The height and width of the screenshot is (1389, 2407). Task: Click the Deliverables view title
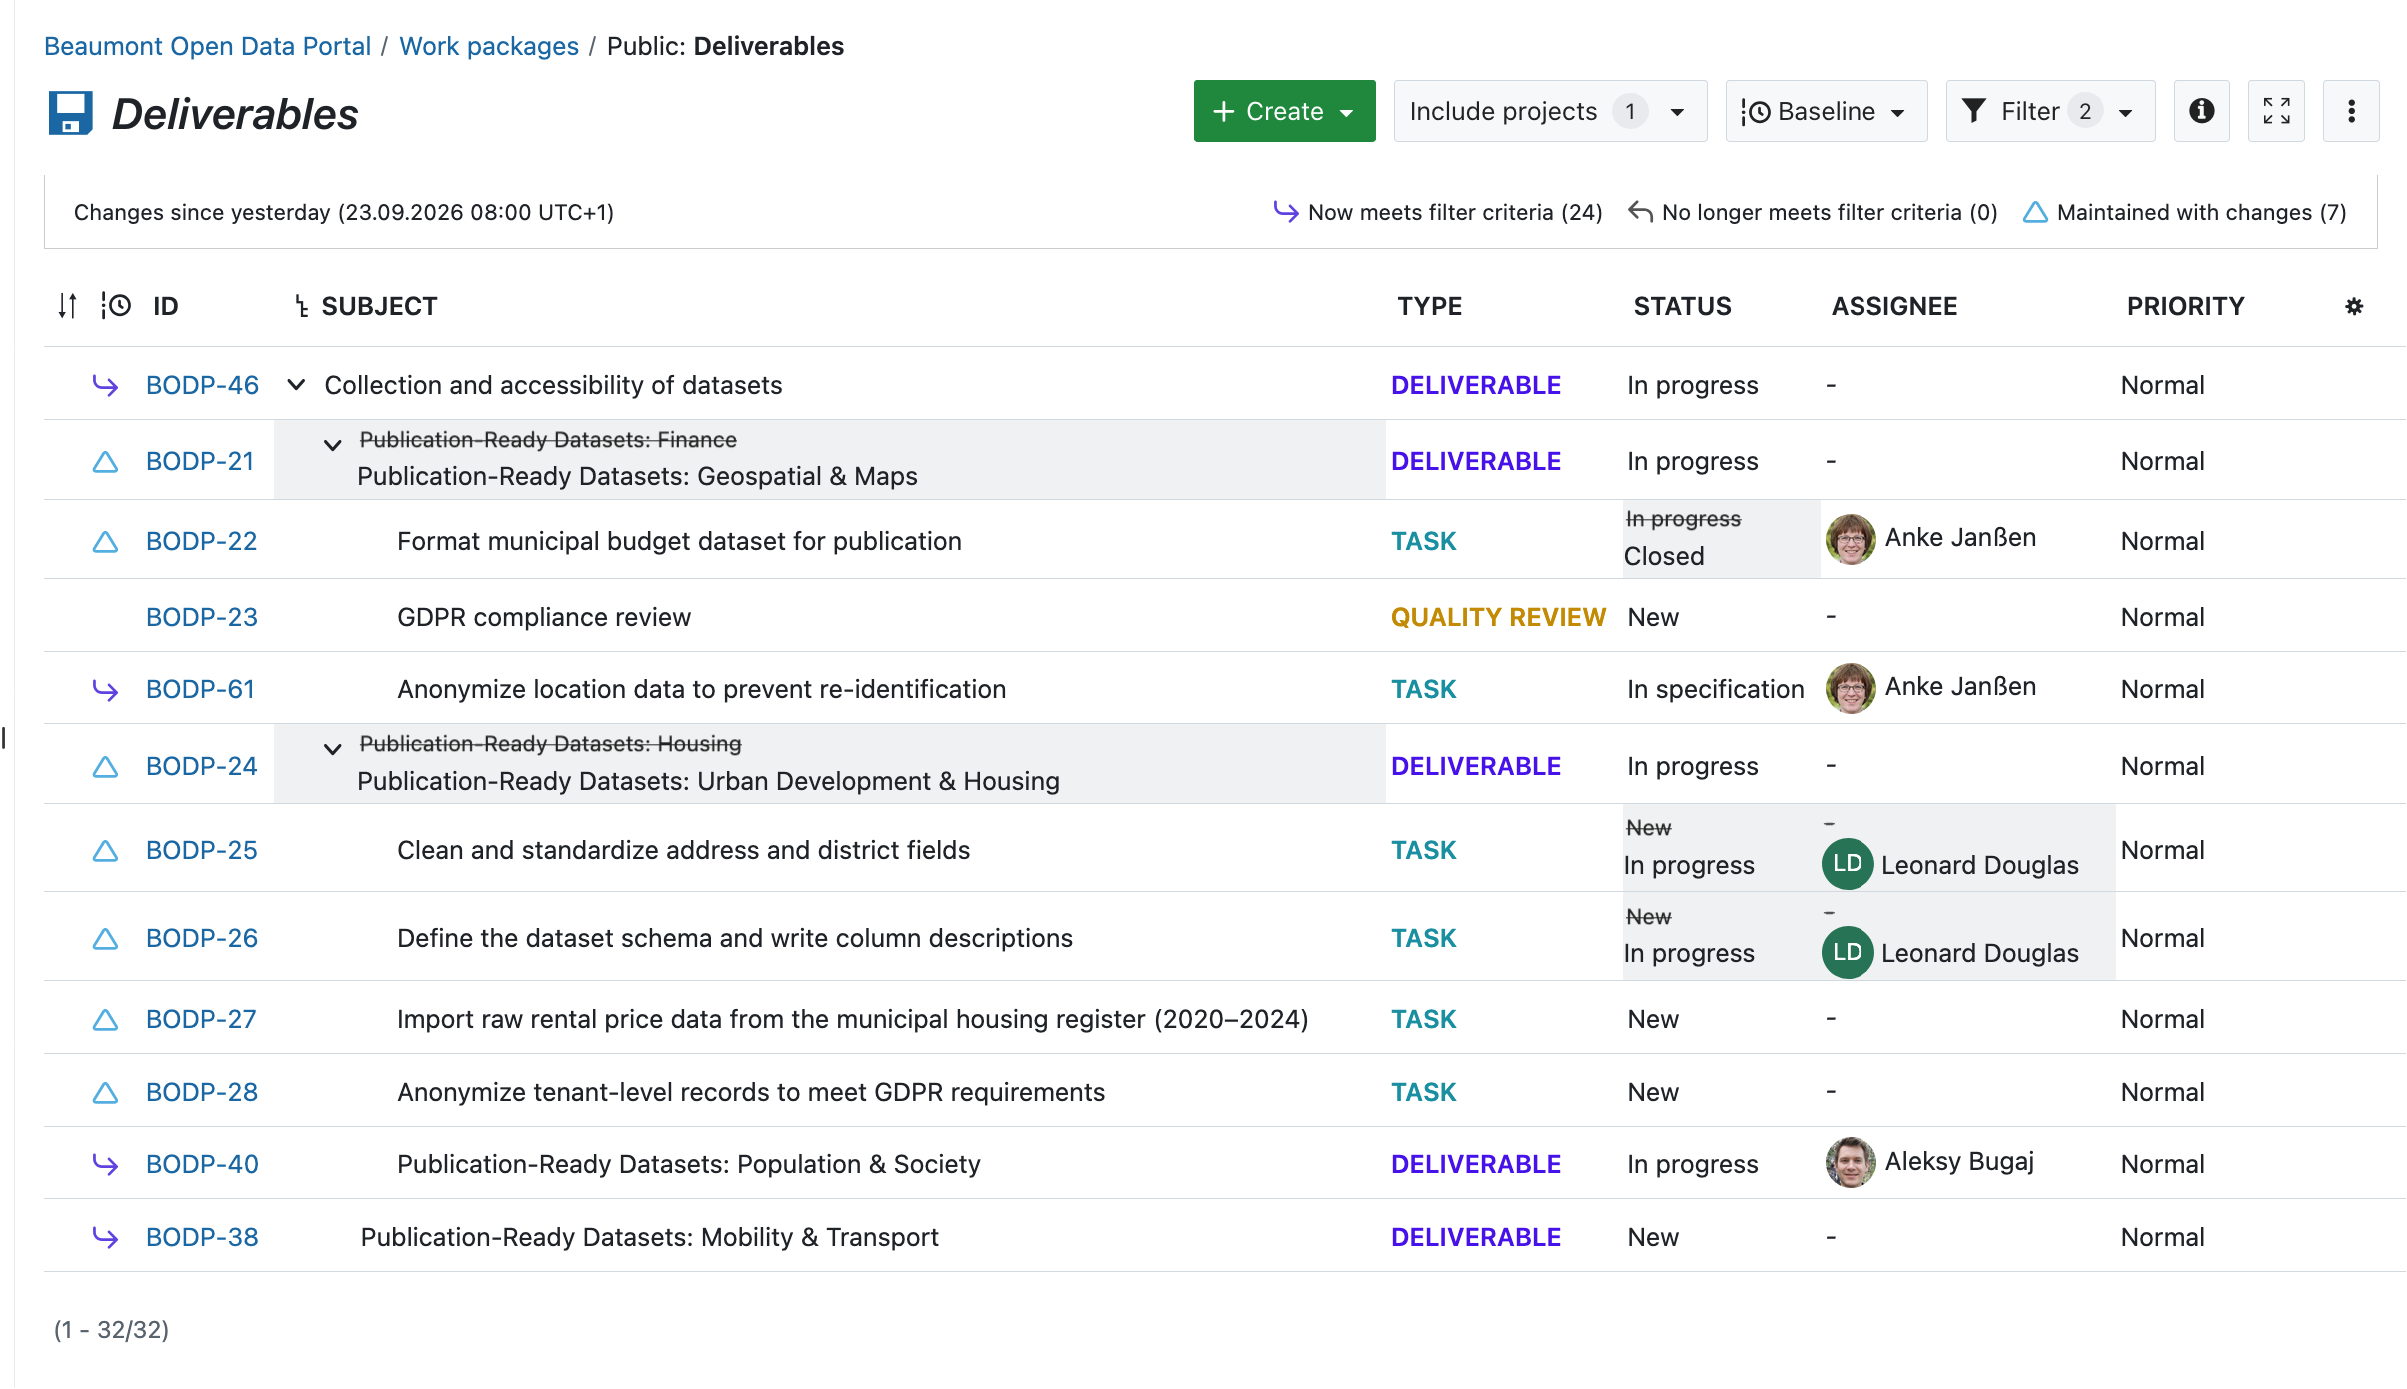click(235, 113)
